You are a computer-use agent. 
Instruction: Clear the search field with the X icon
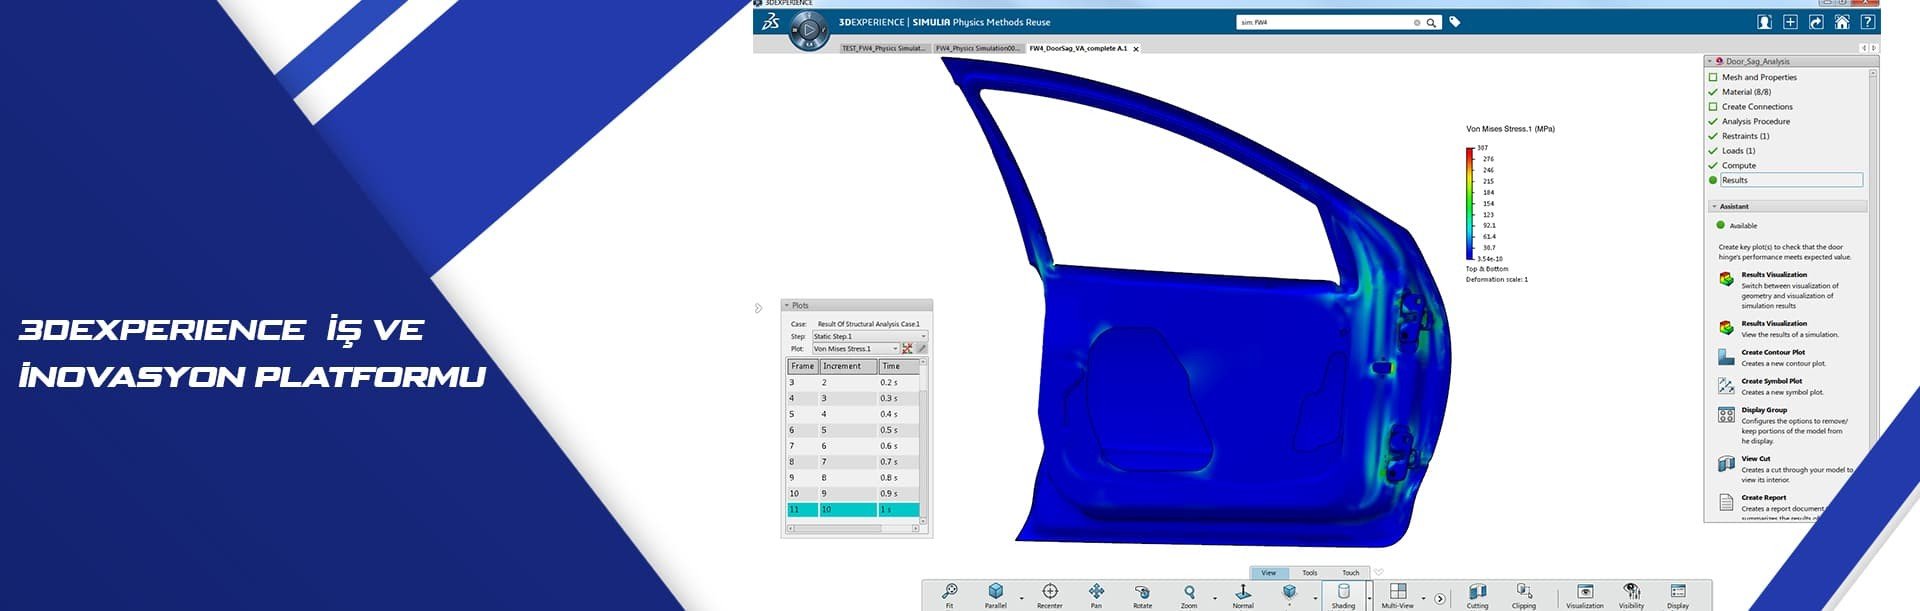click(1416, 22)
